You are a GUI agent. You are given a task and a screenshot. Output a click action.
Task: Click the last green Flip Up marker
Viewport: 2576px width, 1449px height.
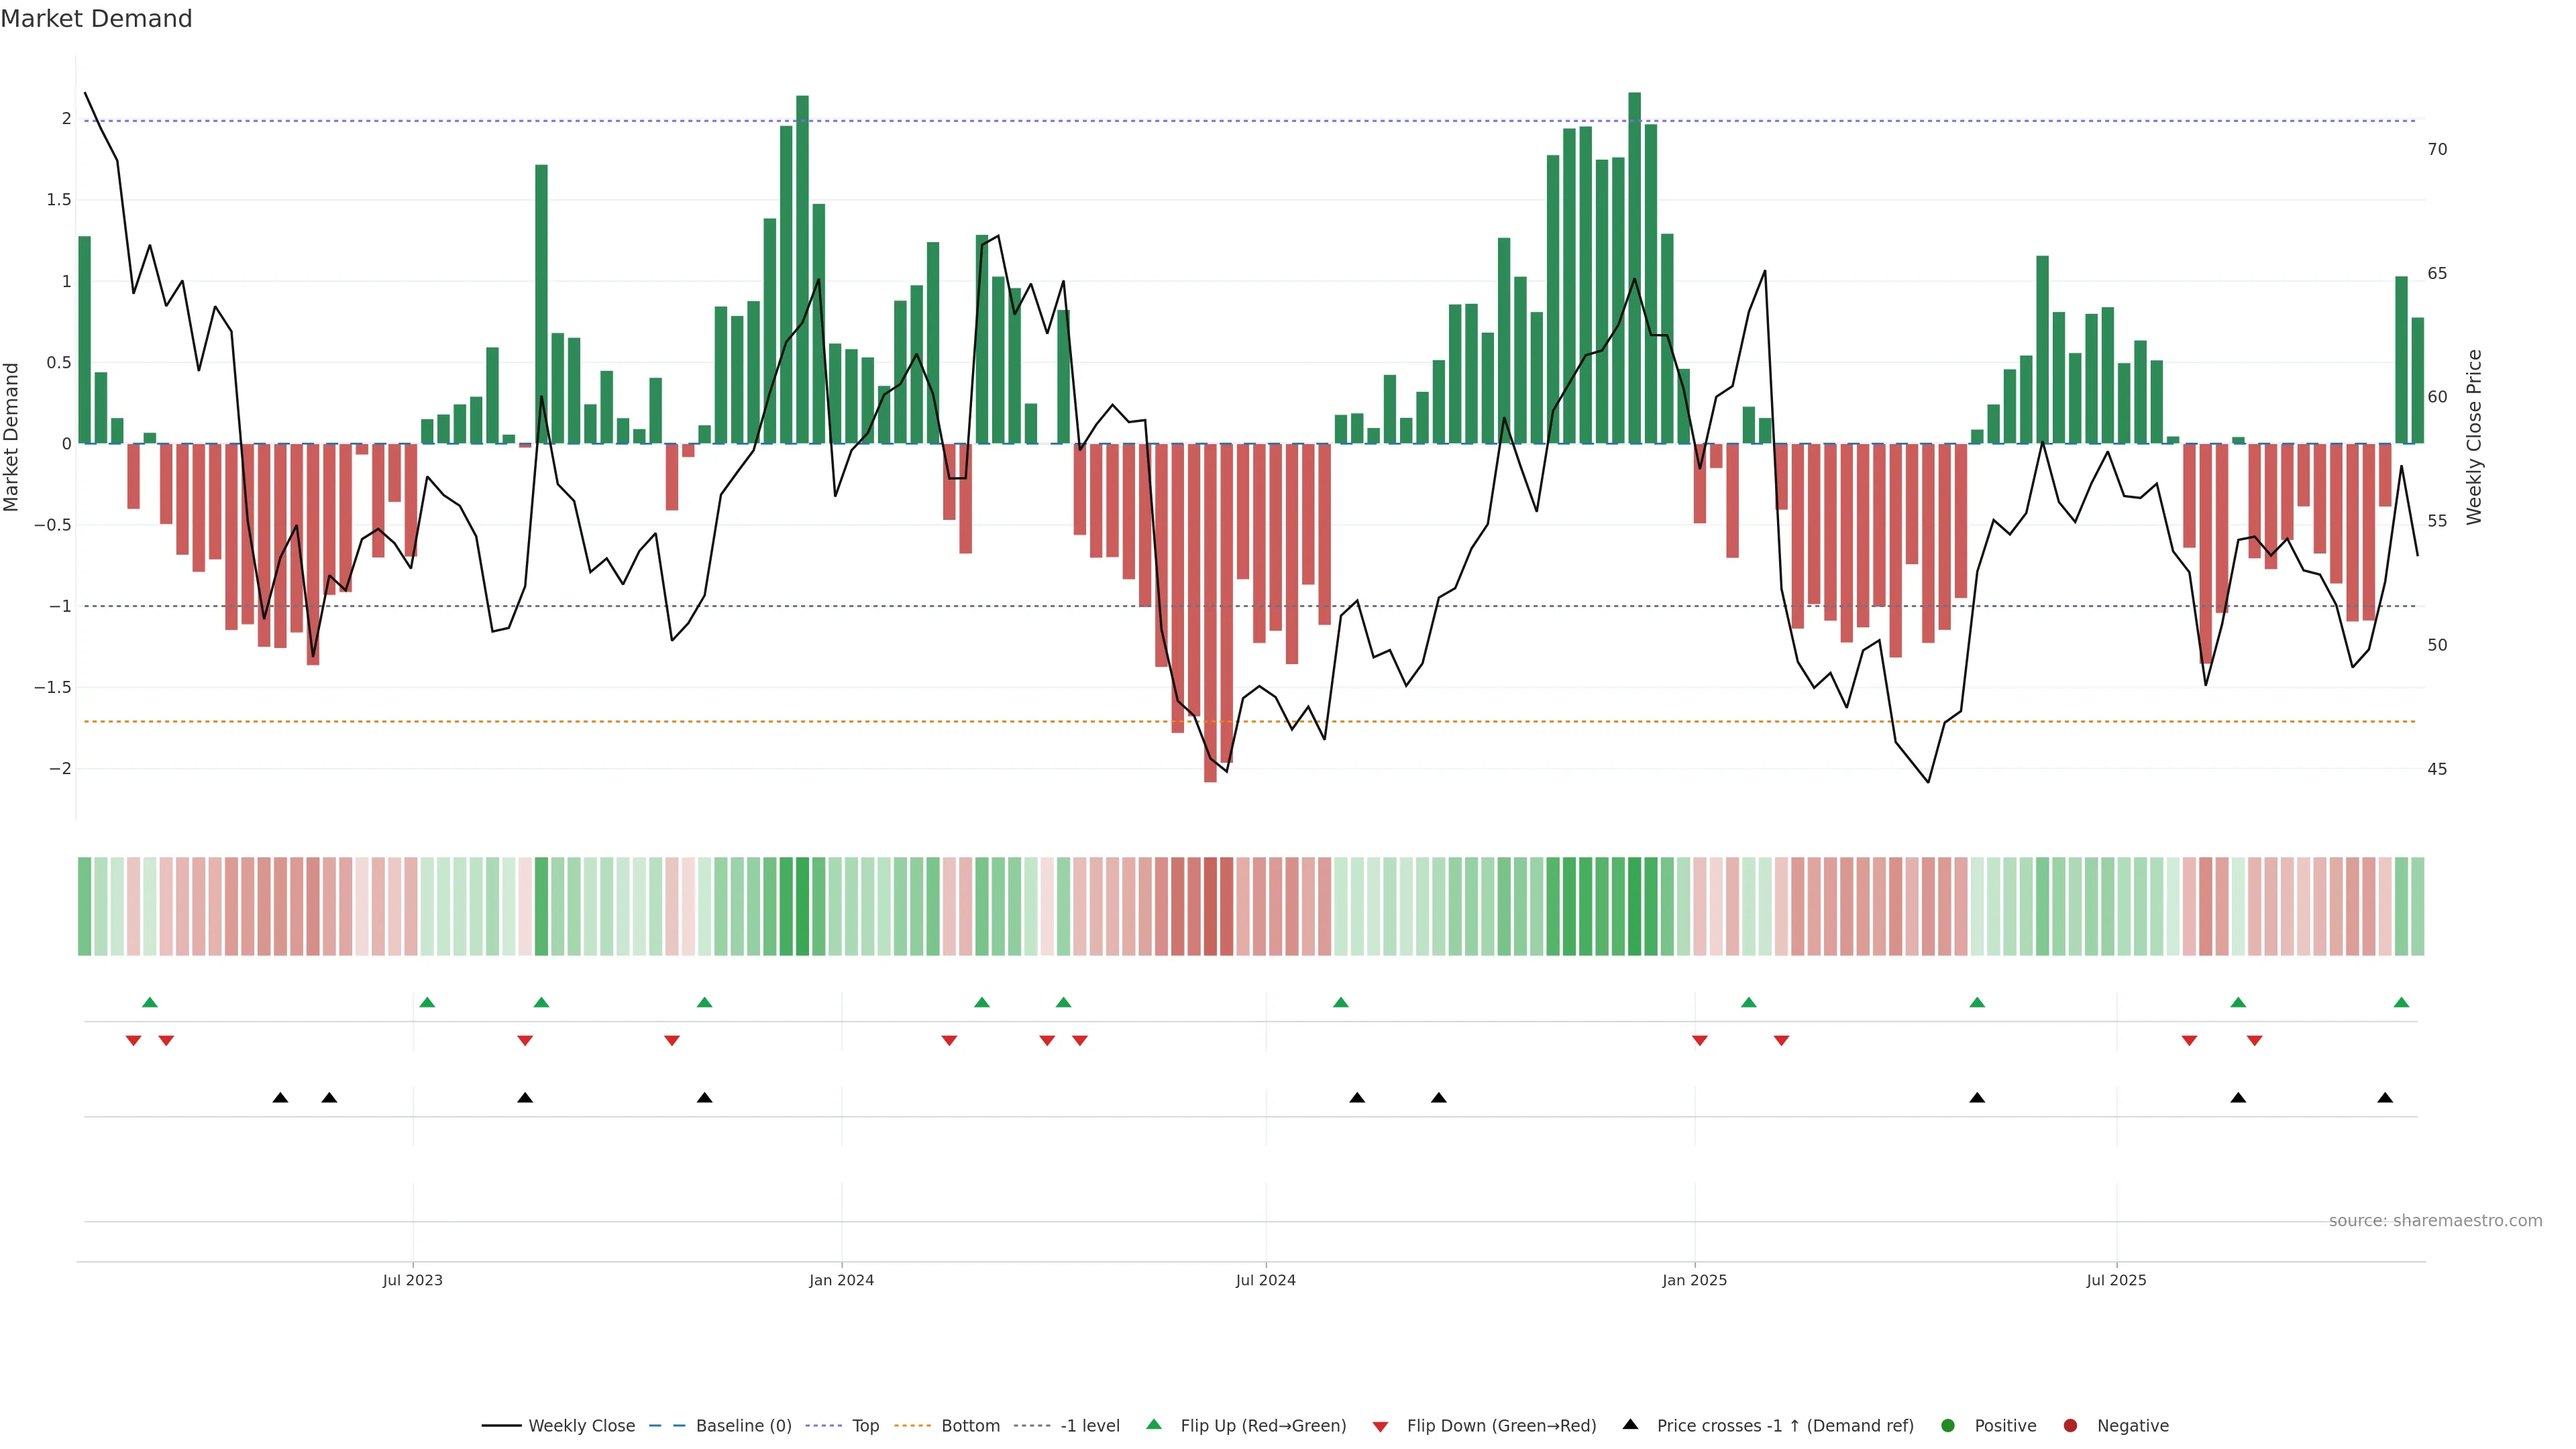pos(2401,1003)
